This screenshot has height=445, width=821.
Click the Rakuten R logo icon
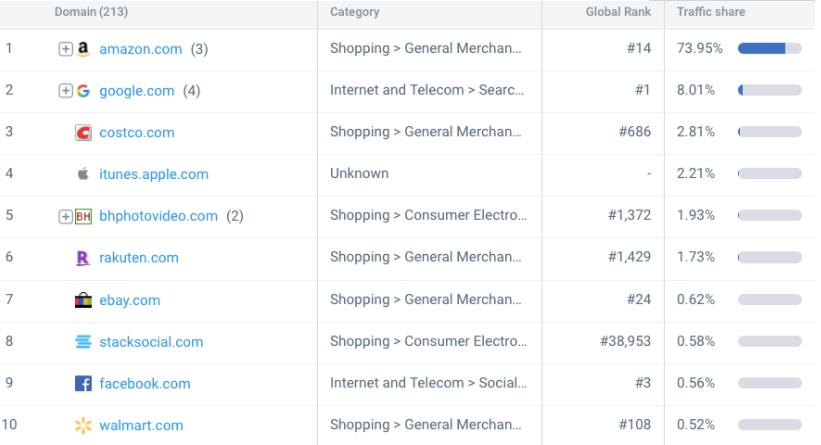click(84, 258)
